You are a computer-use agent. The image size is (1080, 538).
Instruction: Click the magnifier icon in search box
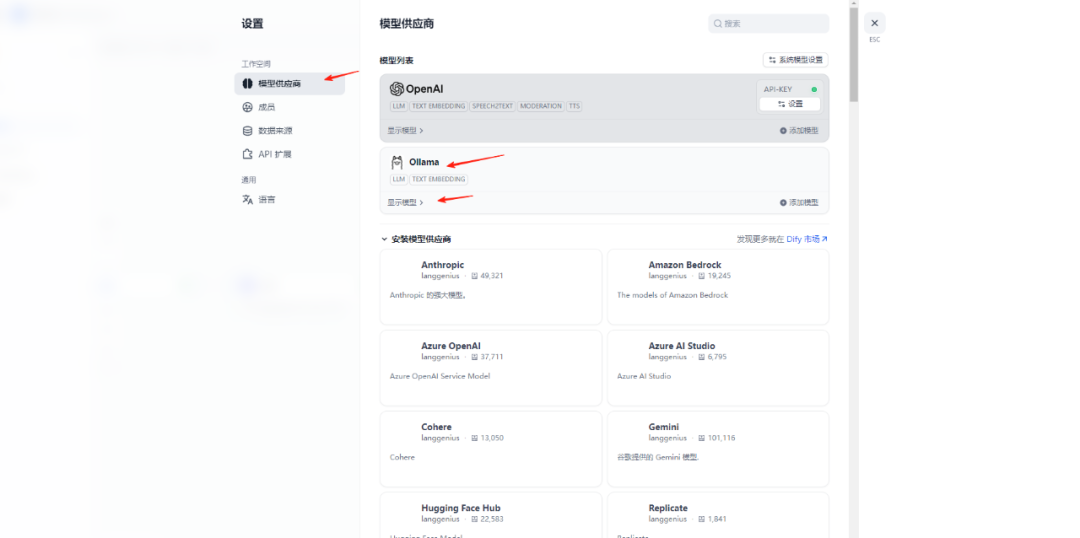click(718, 23)
